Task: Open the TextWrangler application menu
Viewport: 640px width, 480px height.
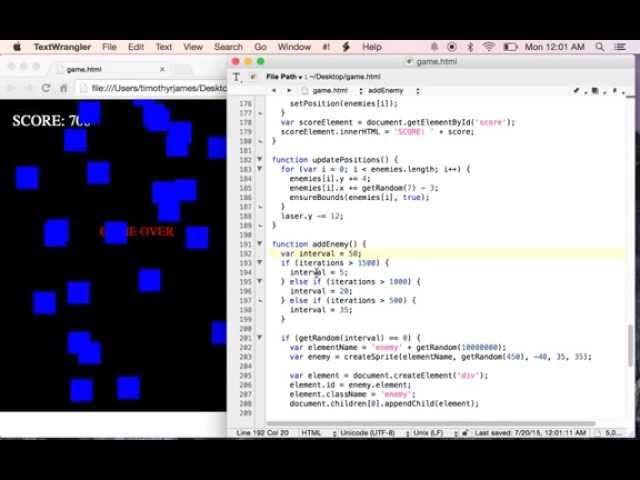Action: [62, 47]
